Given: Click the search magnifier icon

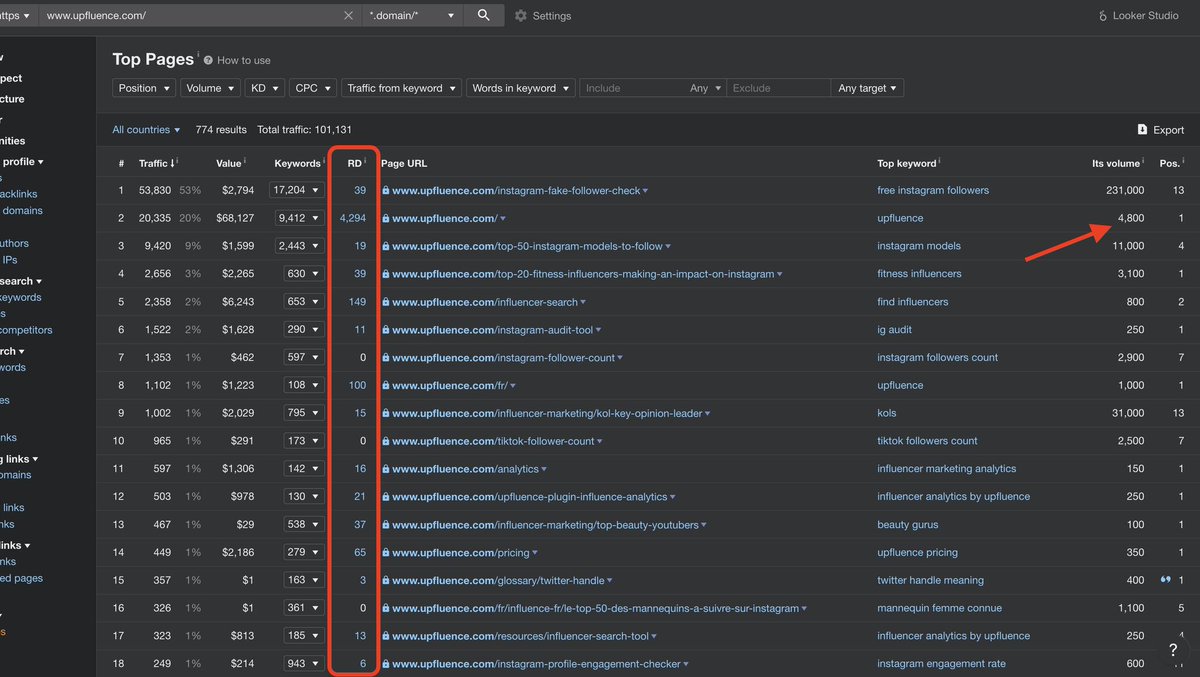Looking at the screenshot, I should pos(484,15).
